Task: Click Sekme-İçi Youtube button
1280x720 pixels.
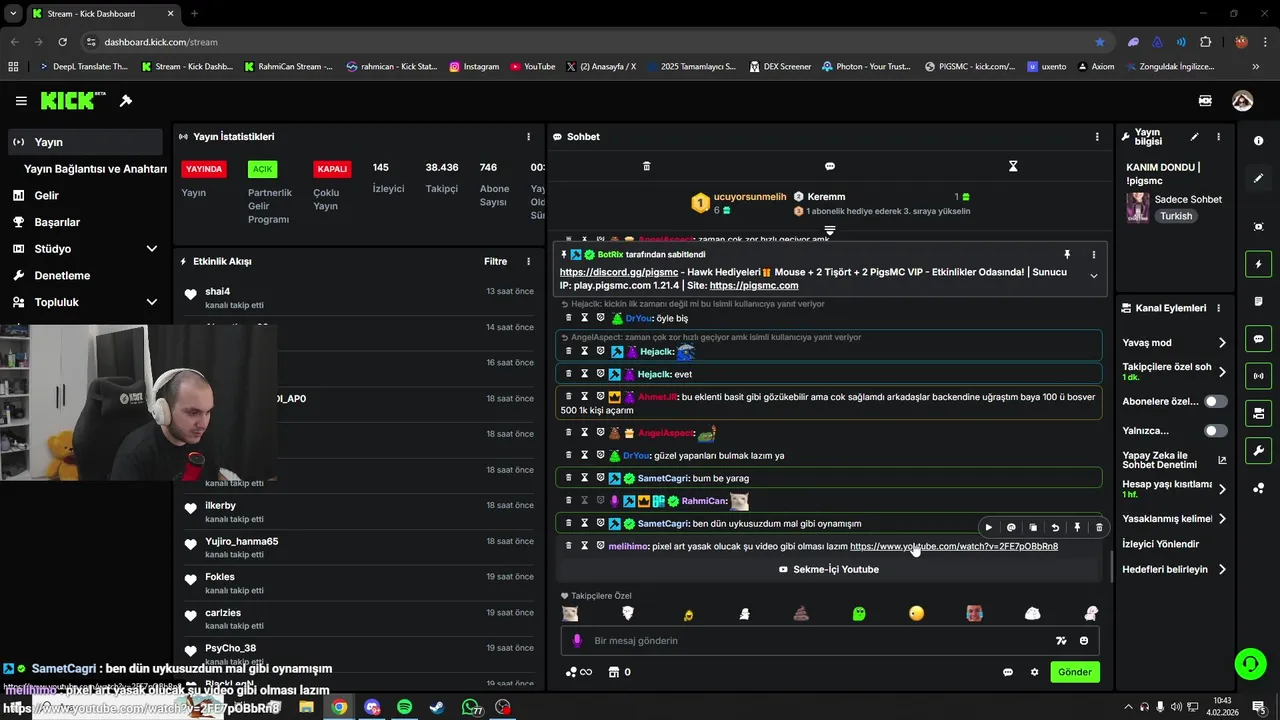Action: pyautogui.click(x=829, y=570)
